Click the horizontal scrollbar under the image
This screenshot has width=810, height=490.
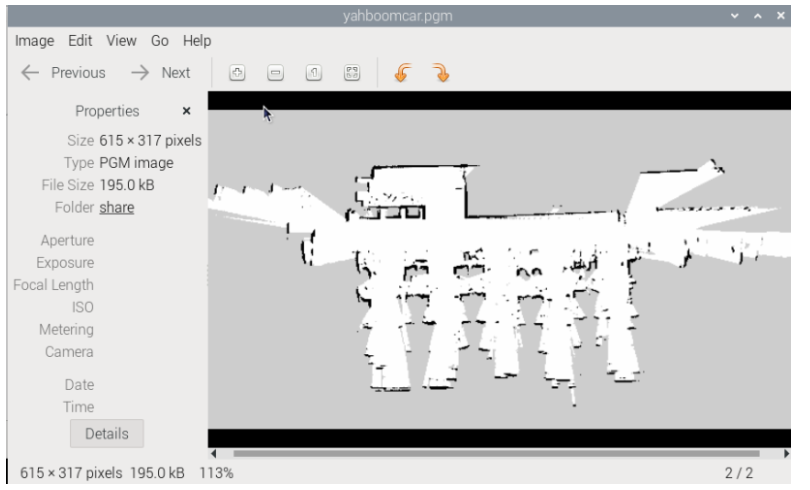(500, 455)
